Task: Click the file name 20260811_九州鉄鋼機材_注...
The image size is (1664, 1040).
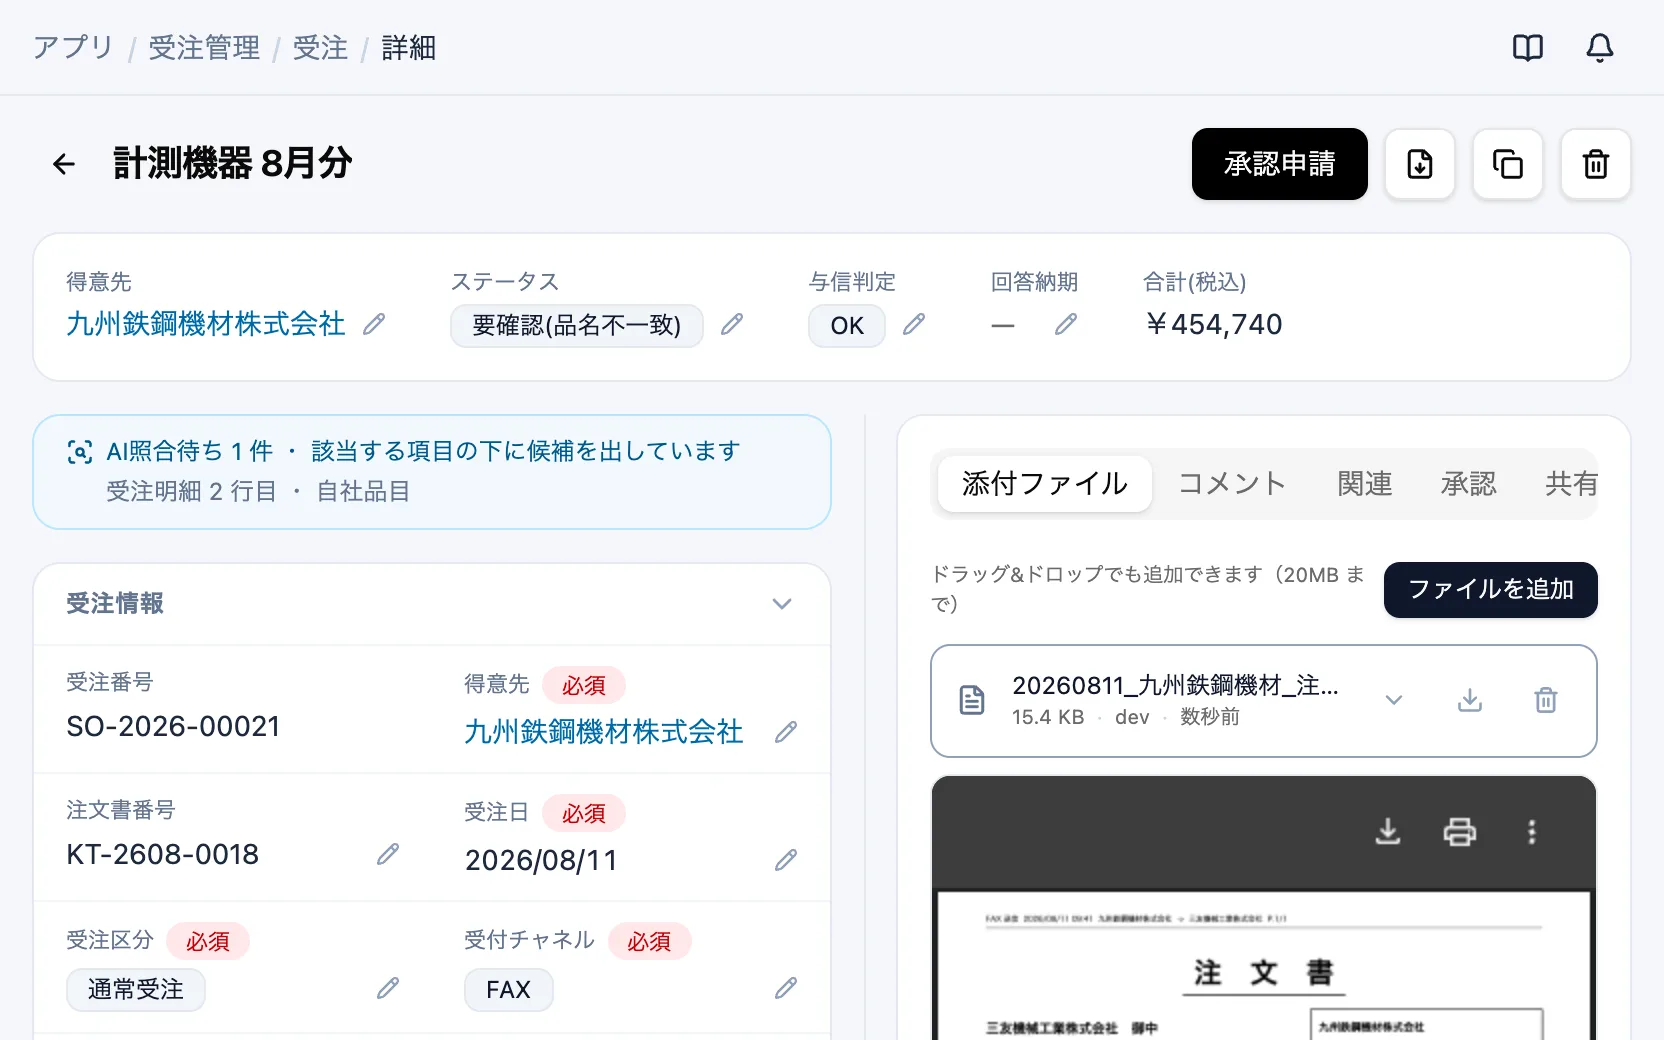Action: pos(1175,685)
